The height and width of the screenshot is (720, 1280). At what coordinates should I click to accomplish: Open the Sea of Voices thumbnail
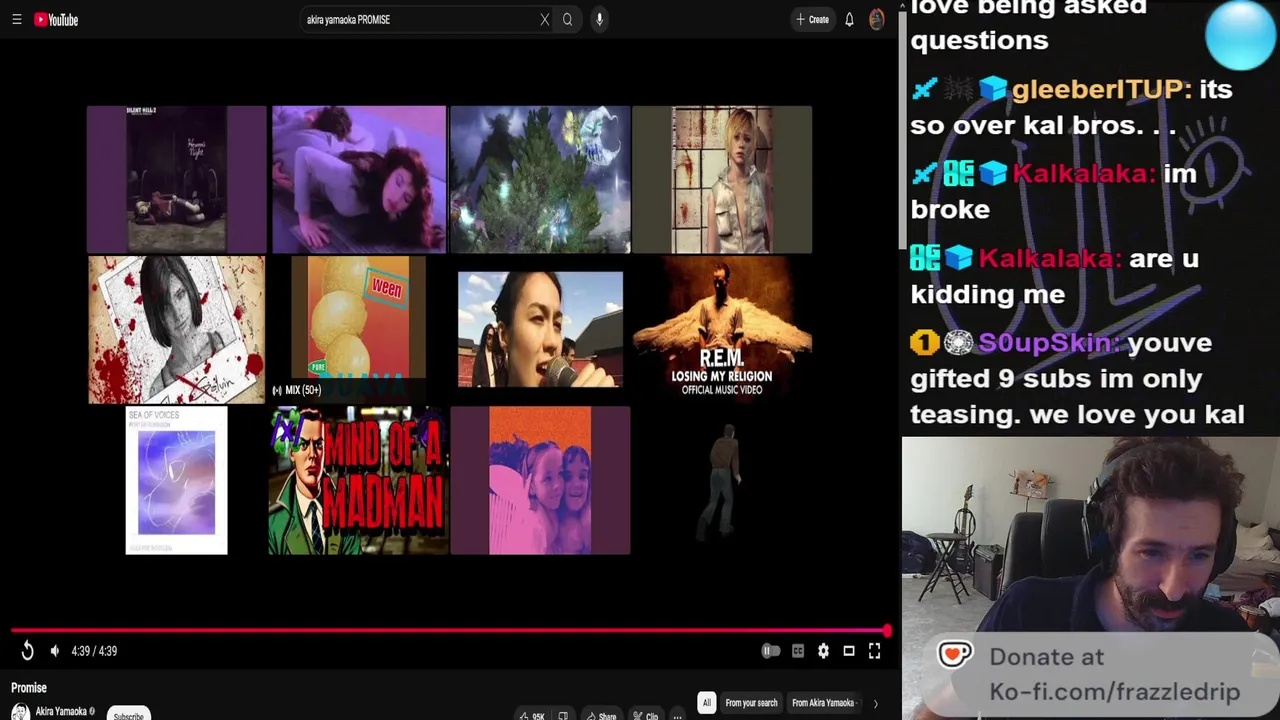[176, 480]
